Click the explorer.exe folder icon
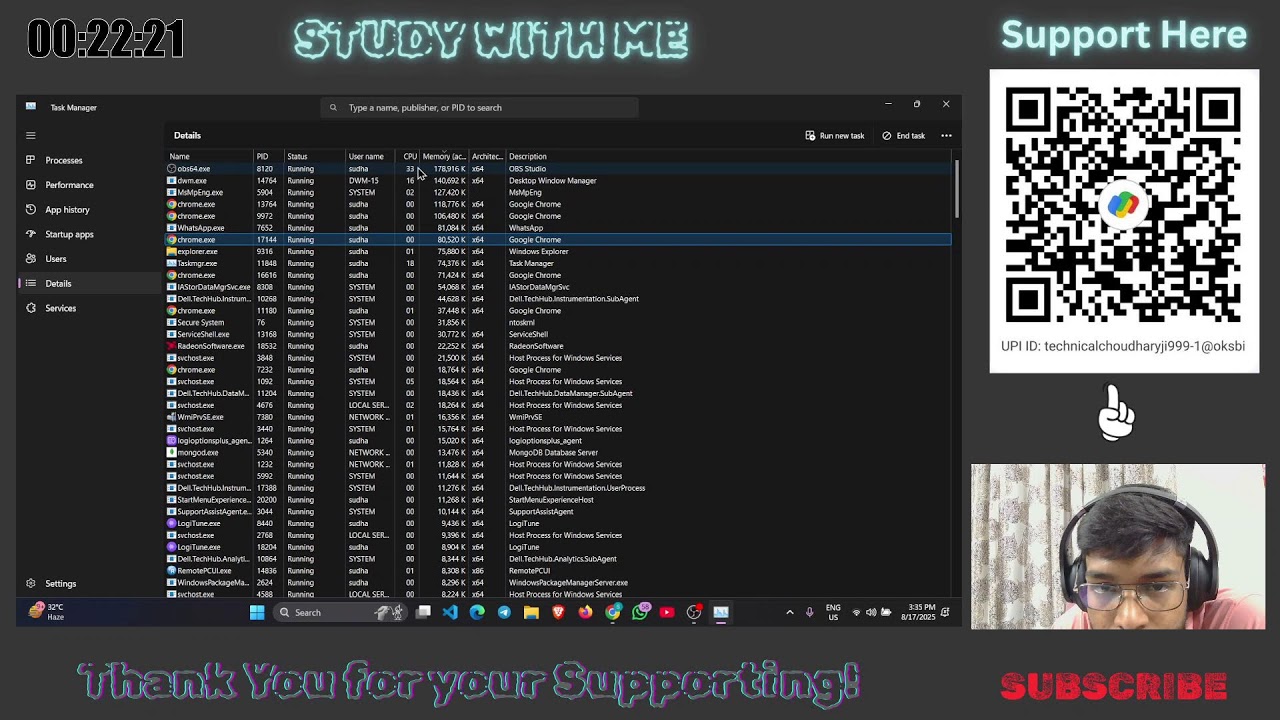The height and width of the screenshot is (720, 1280). [172, 251]
